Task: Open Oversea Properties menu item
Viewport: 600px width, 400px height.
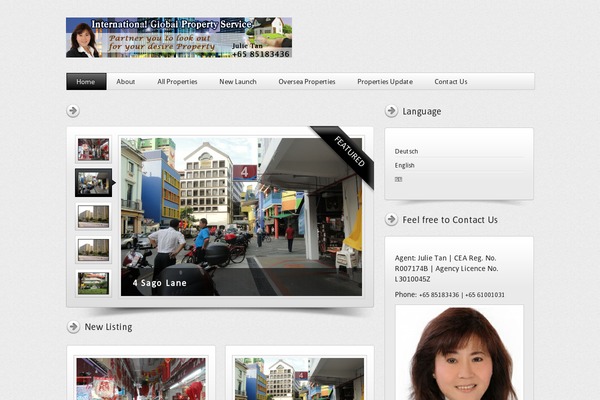Action: pos(307,82)
